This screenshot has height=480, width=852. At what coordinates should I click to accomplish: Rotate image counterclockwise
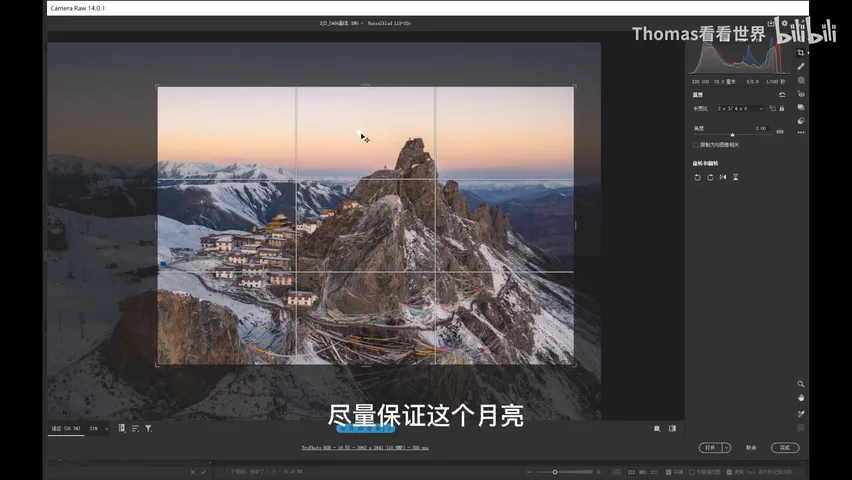point(697,177)
